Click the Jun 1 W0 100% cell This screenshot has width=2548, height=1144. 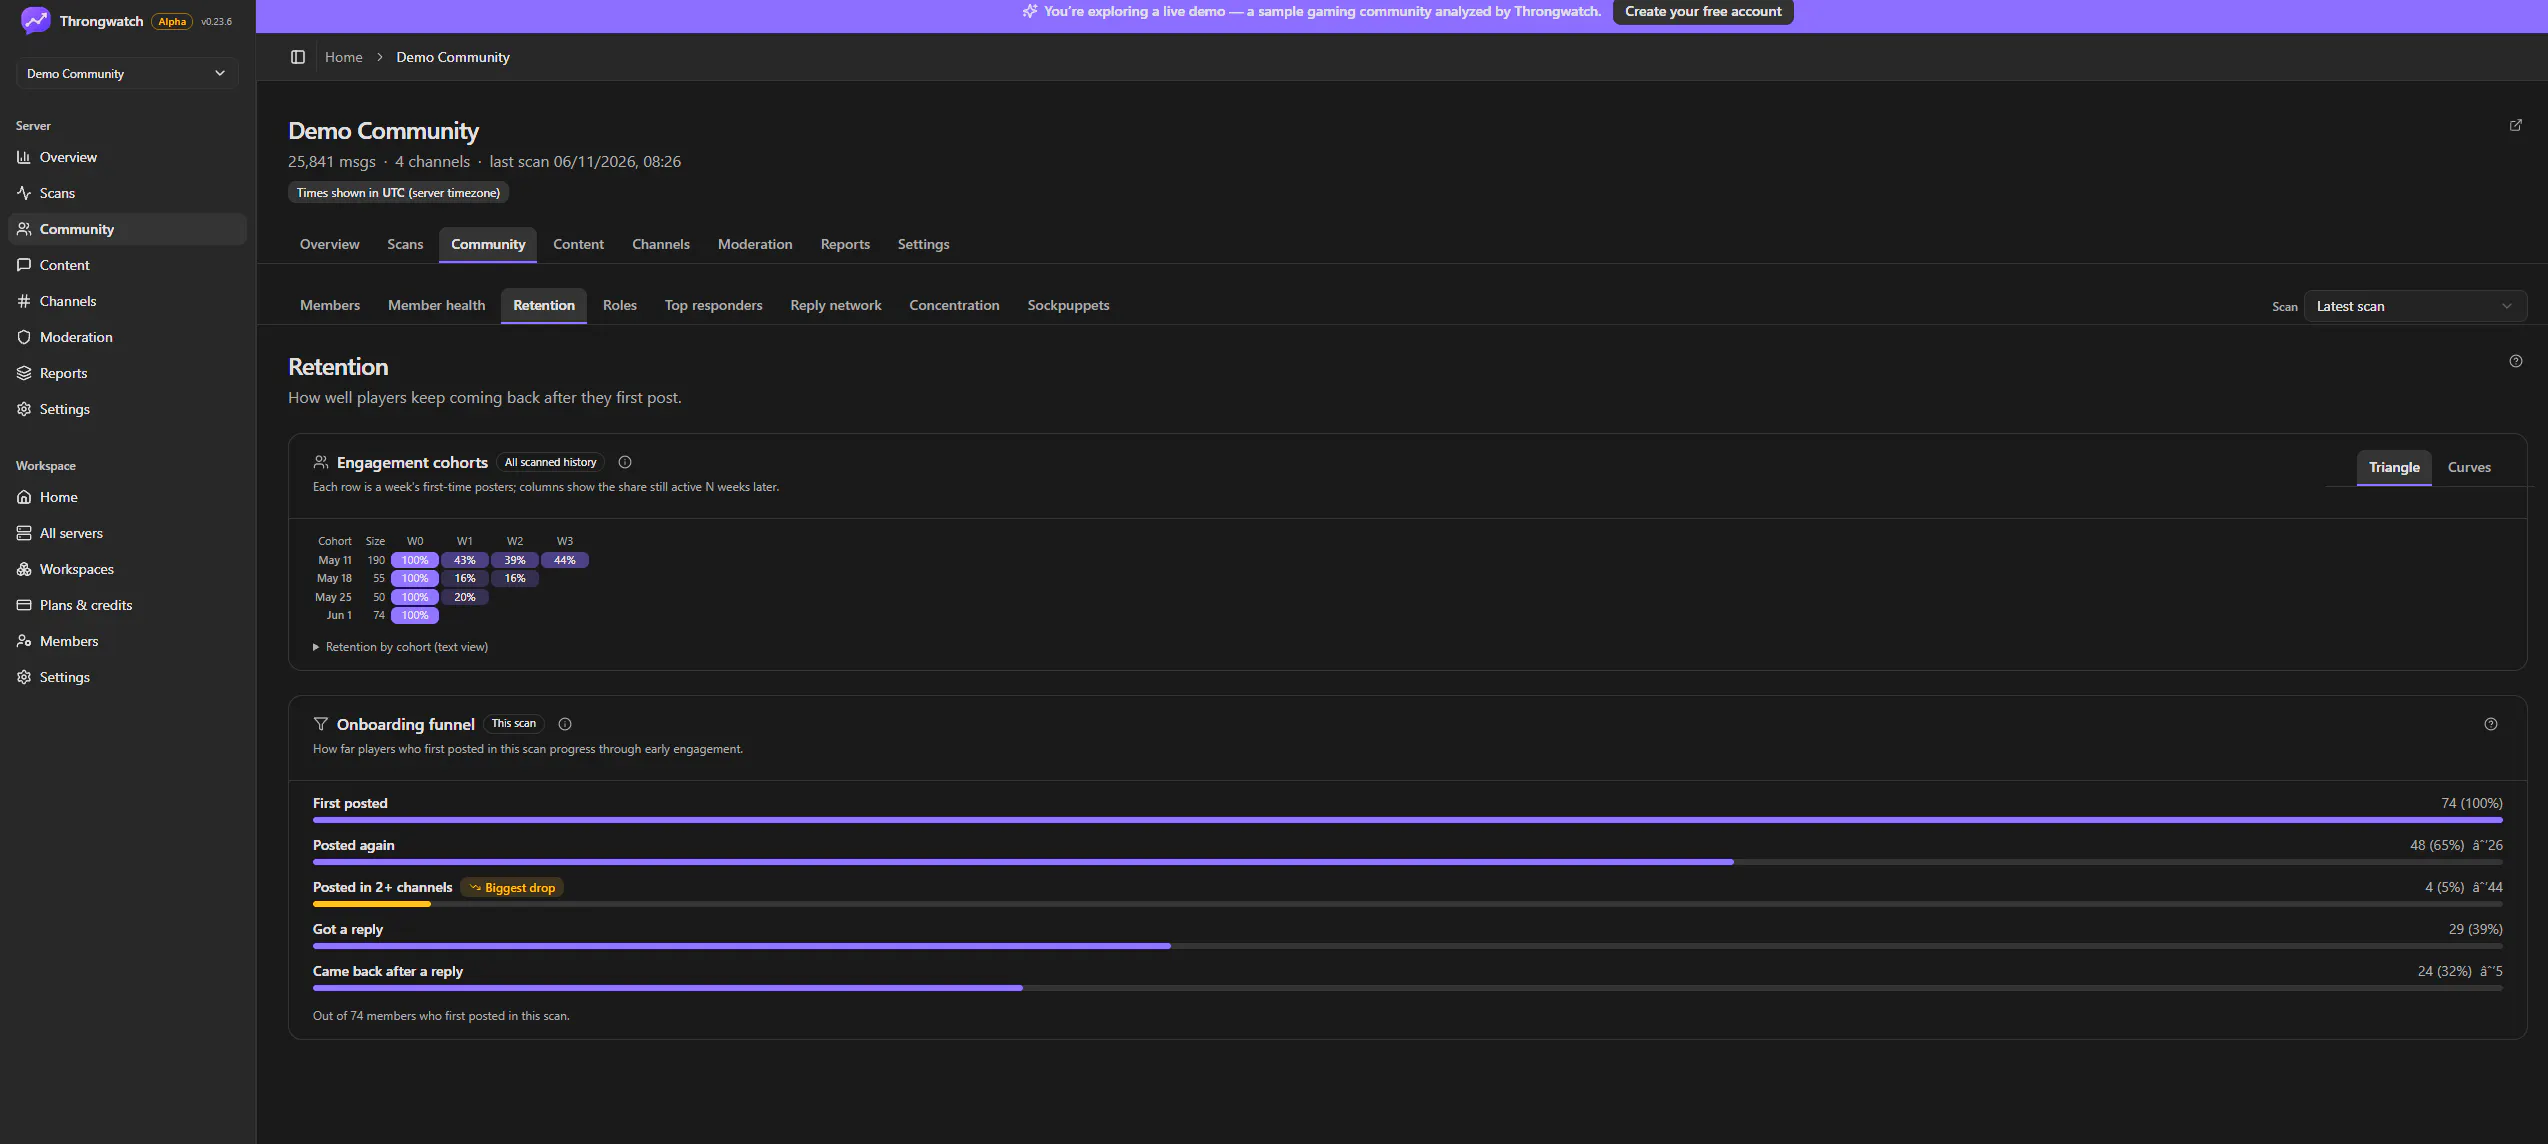tap(415, 615)
